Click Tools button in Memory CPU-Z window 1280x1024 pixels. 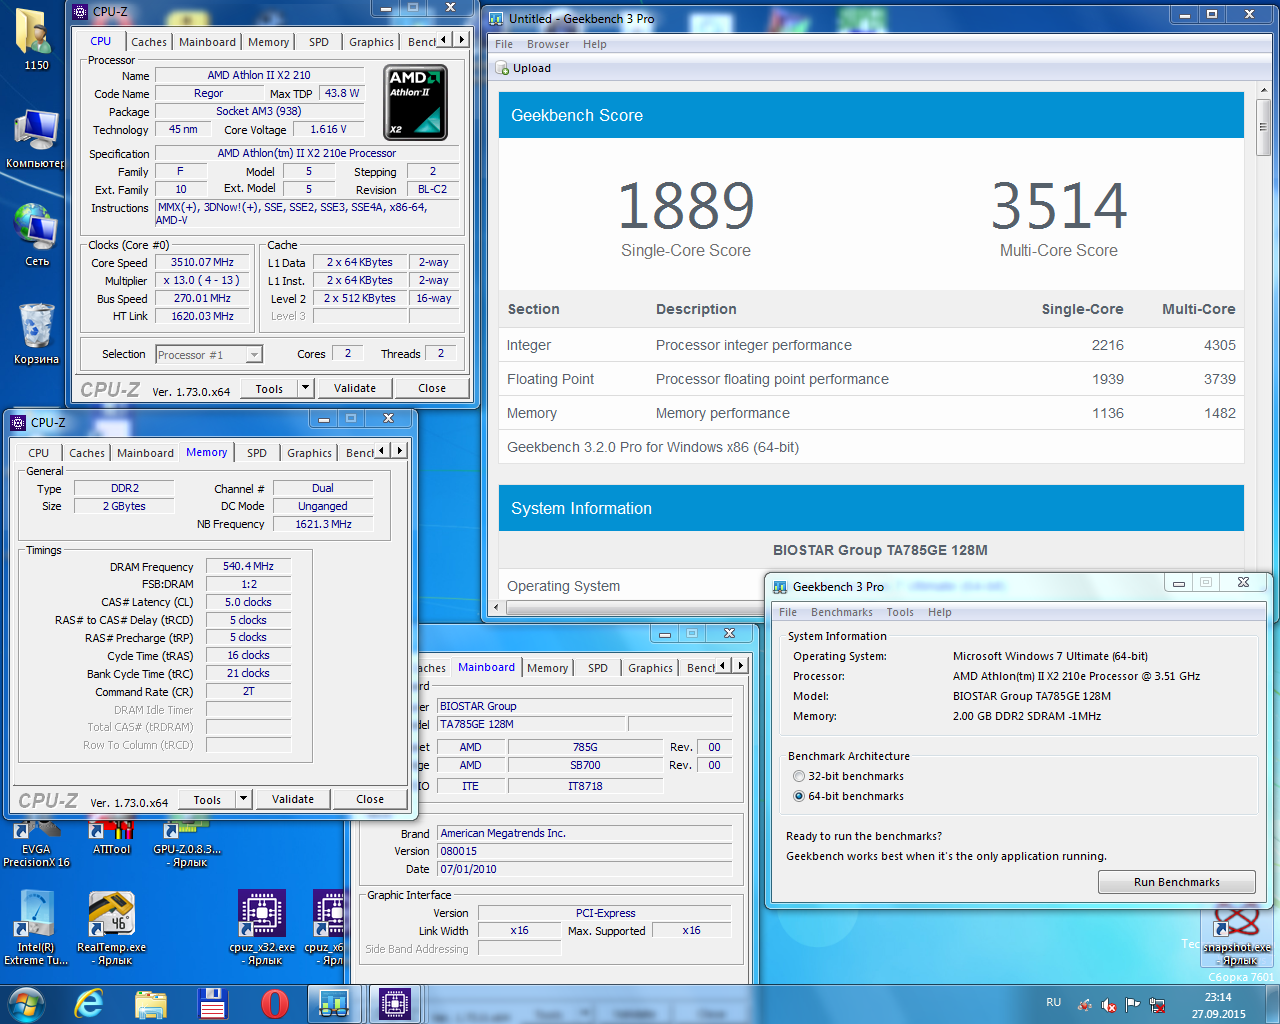(207, 799)
